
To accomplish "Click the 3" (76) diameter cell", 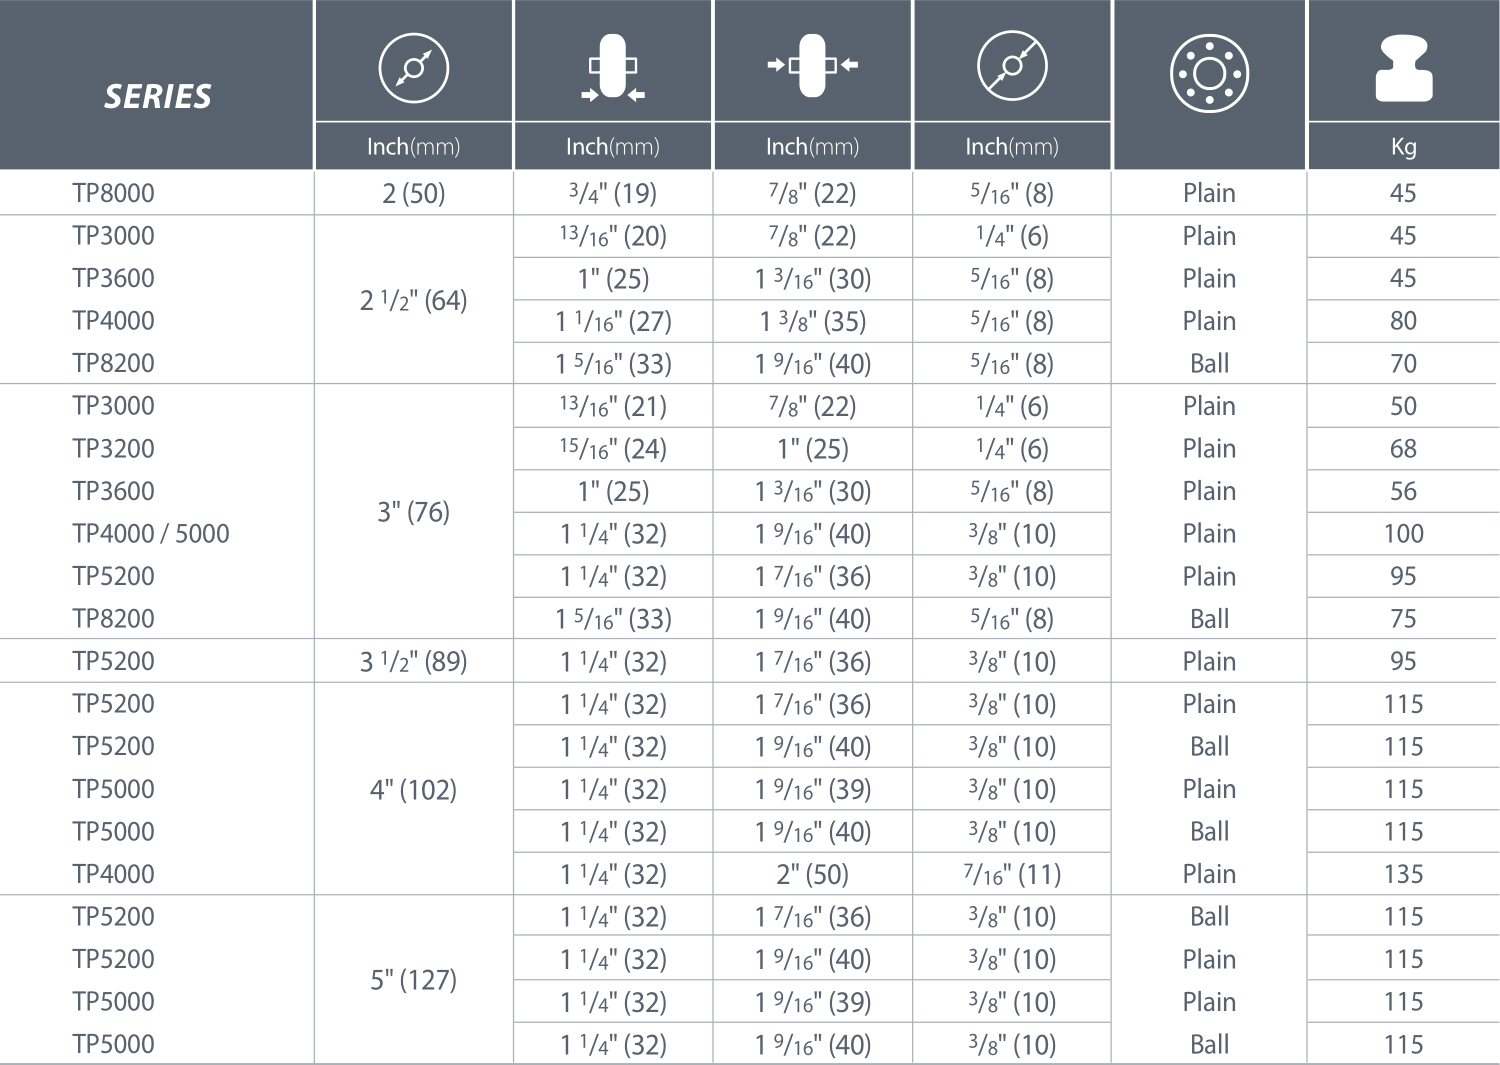I will [x=413, y=512].
